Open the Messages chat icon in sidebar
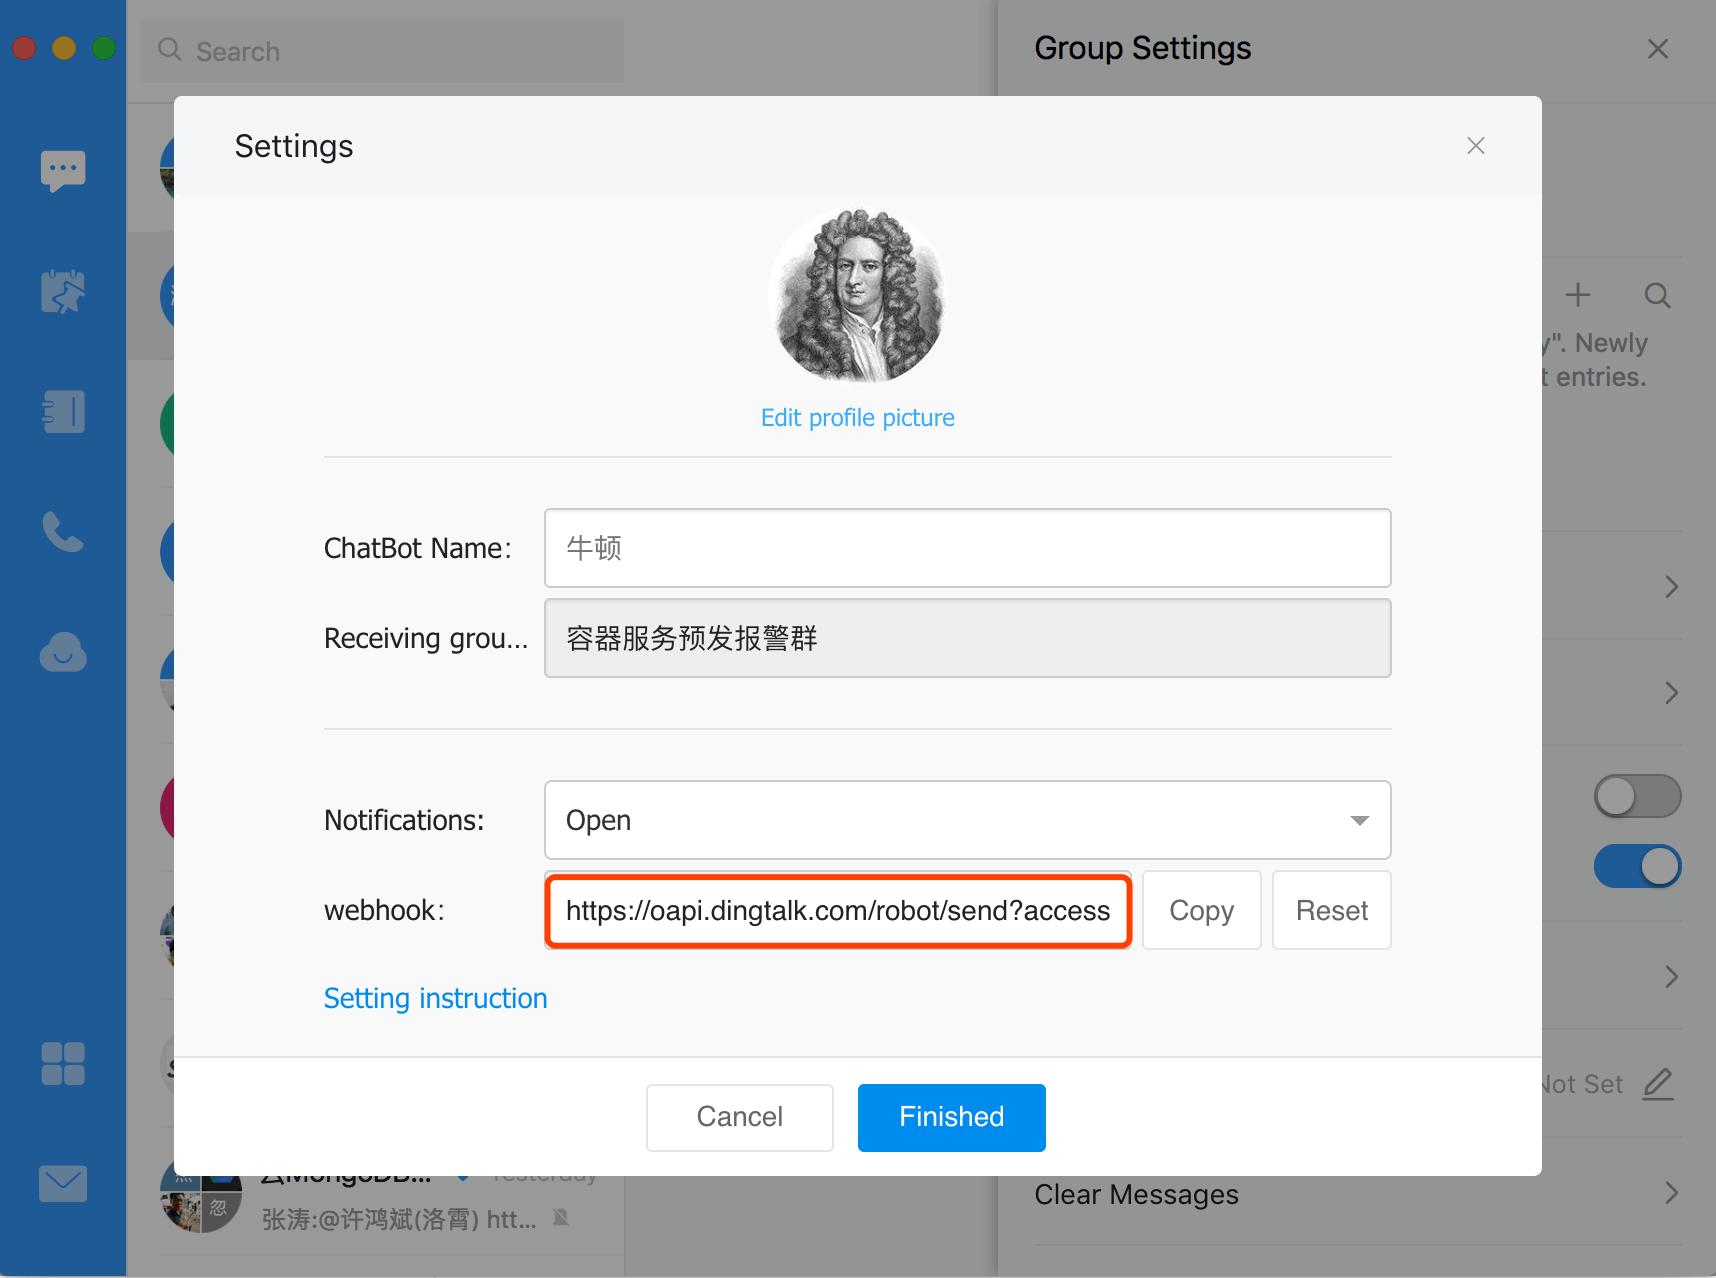The image size is (1716, 1278). [x=63, y=171]
